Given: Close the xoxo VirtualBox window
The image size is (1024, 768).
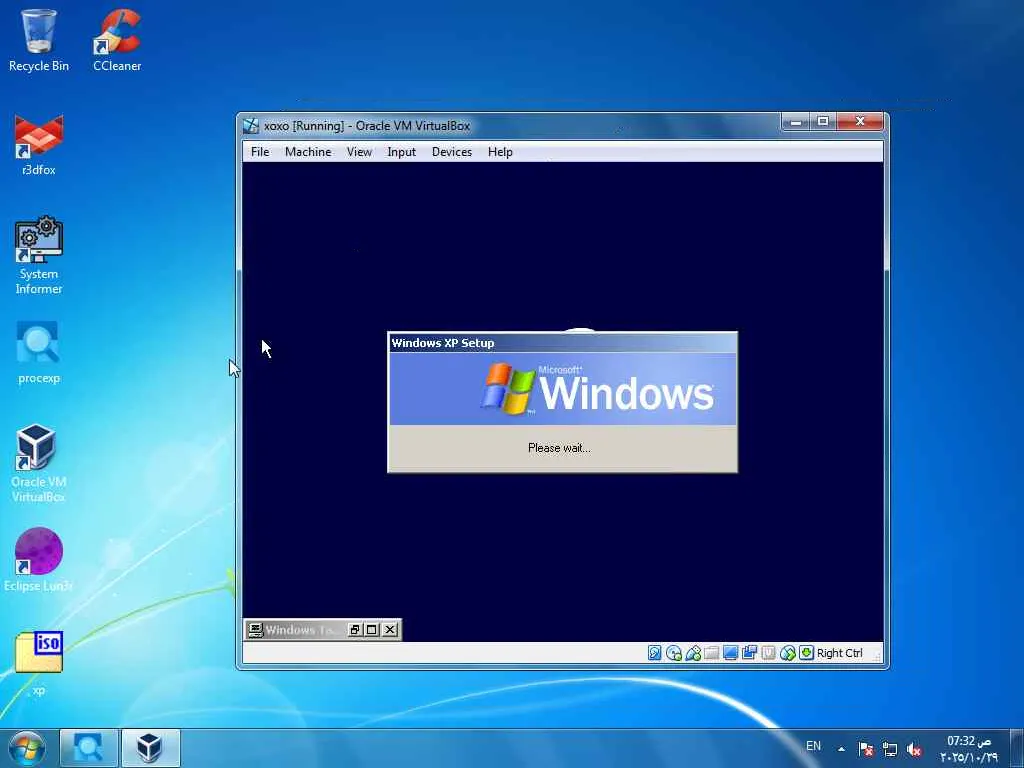Looking at the screenshot, I should [x=860, y=121].
